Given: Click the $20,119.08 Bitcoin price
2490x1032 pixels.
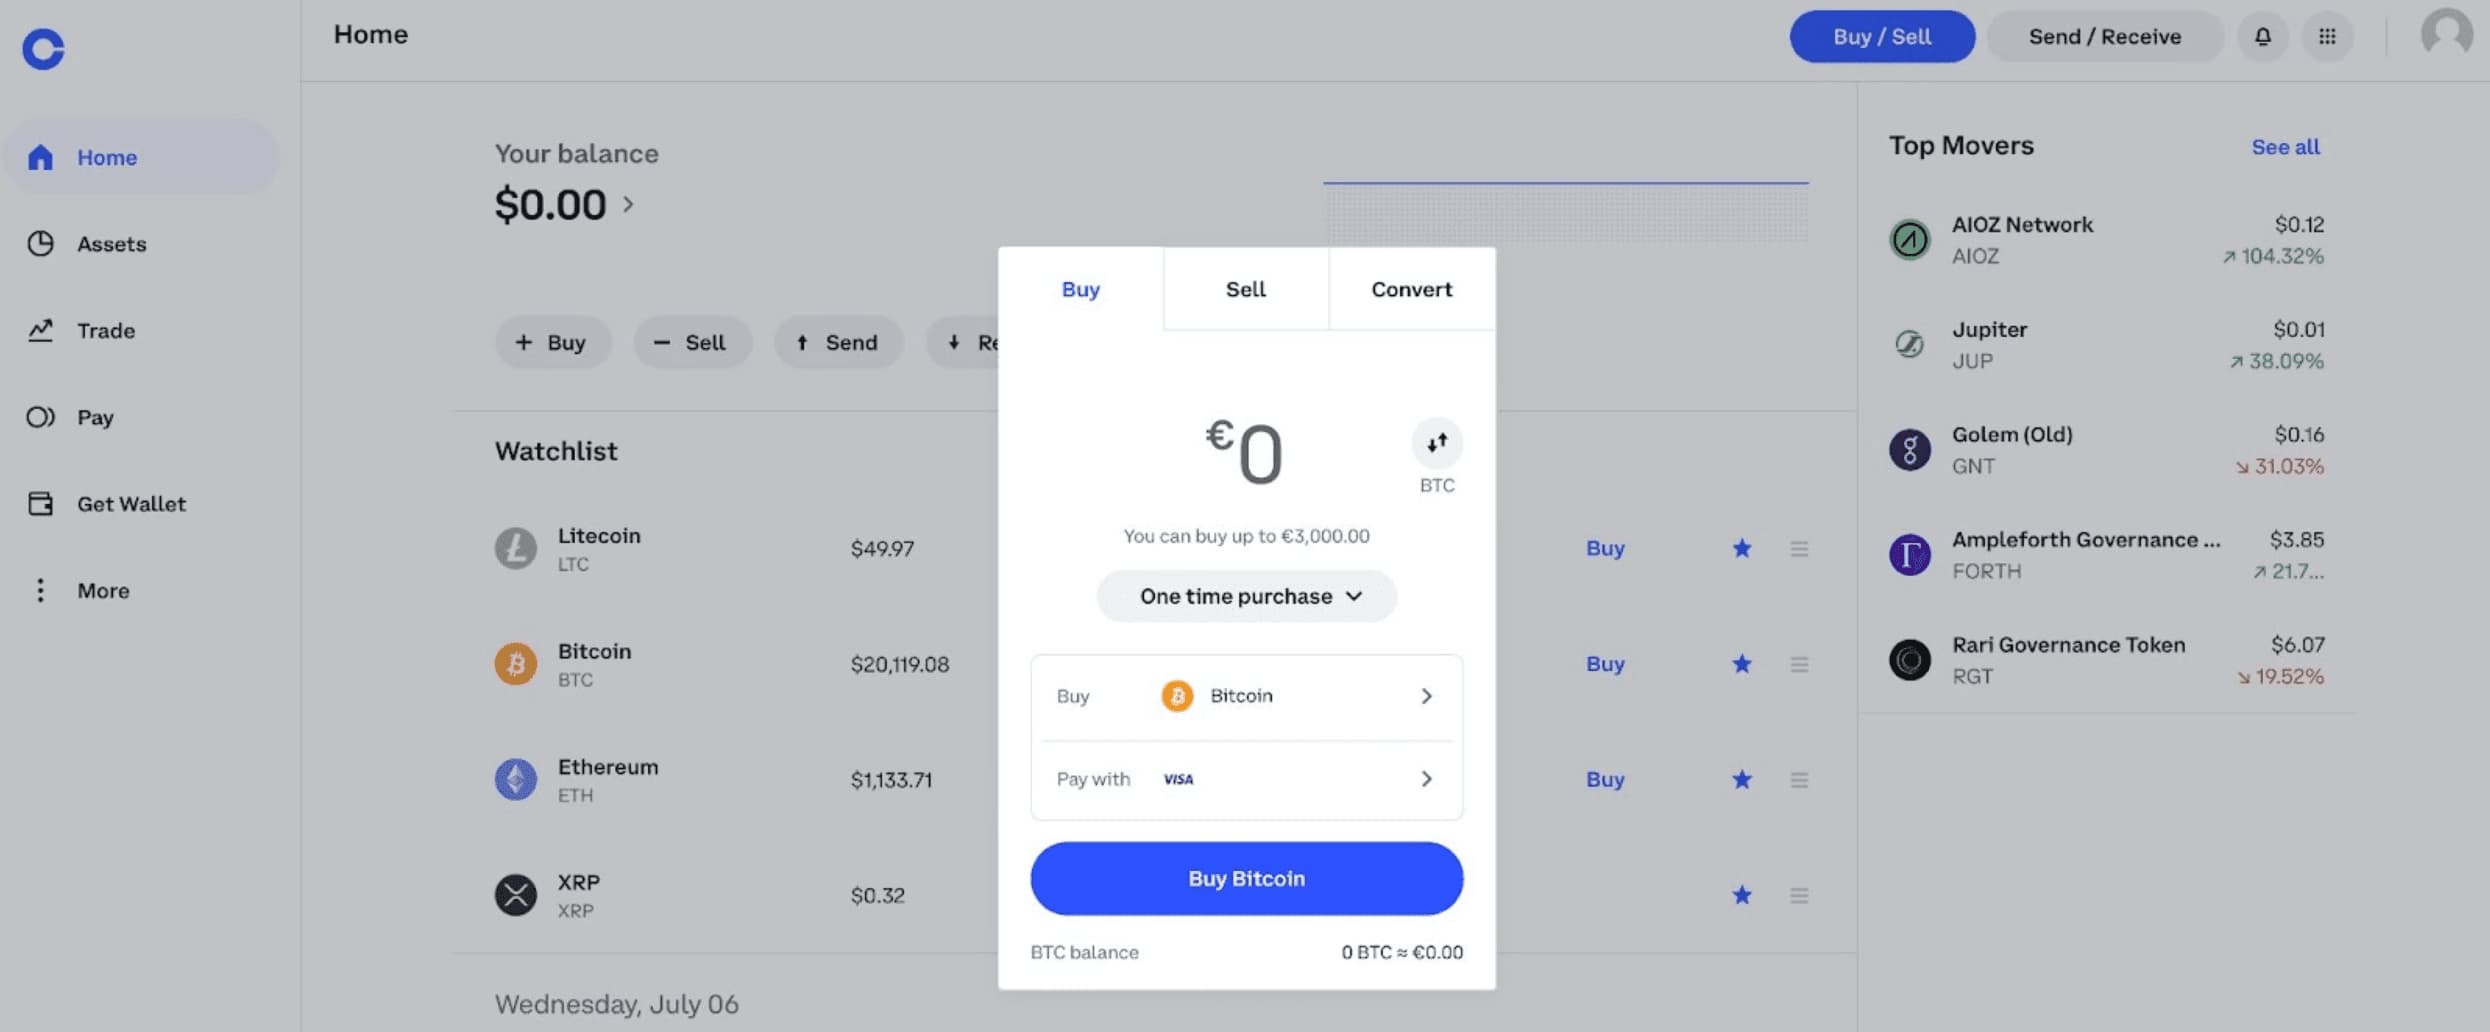Looking at the screenshot, I should 899,664.
